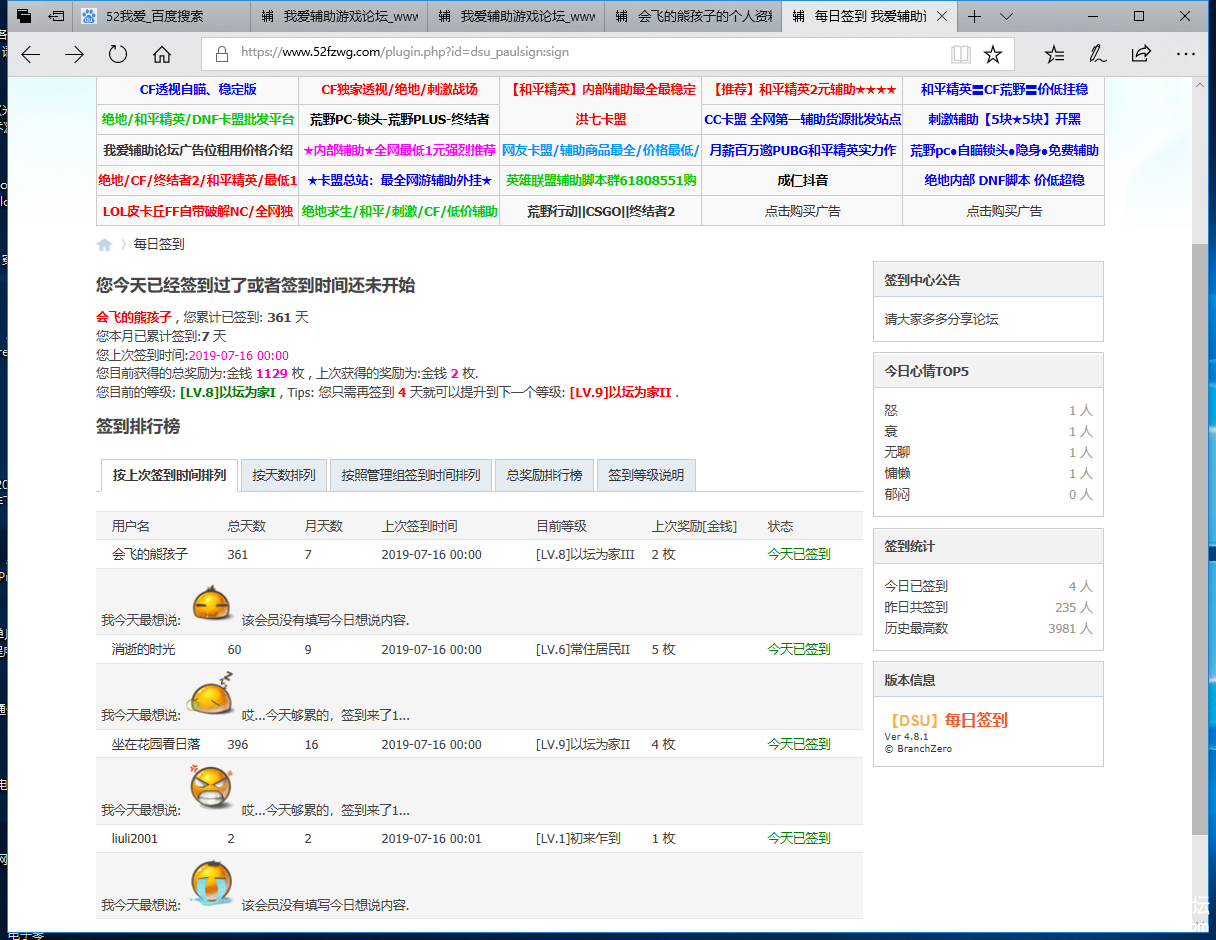
Task: Open the browser home page
Action: [x=162, y=54]
